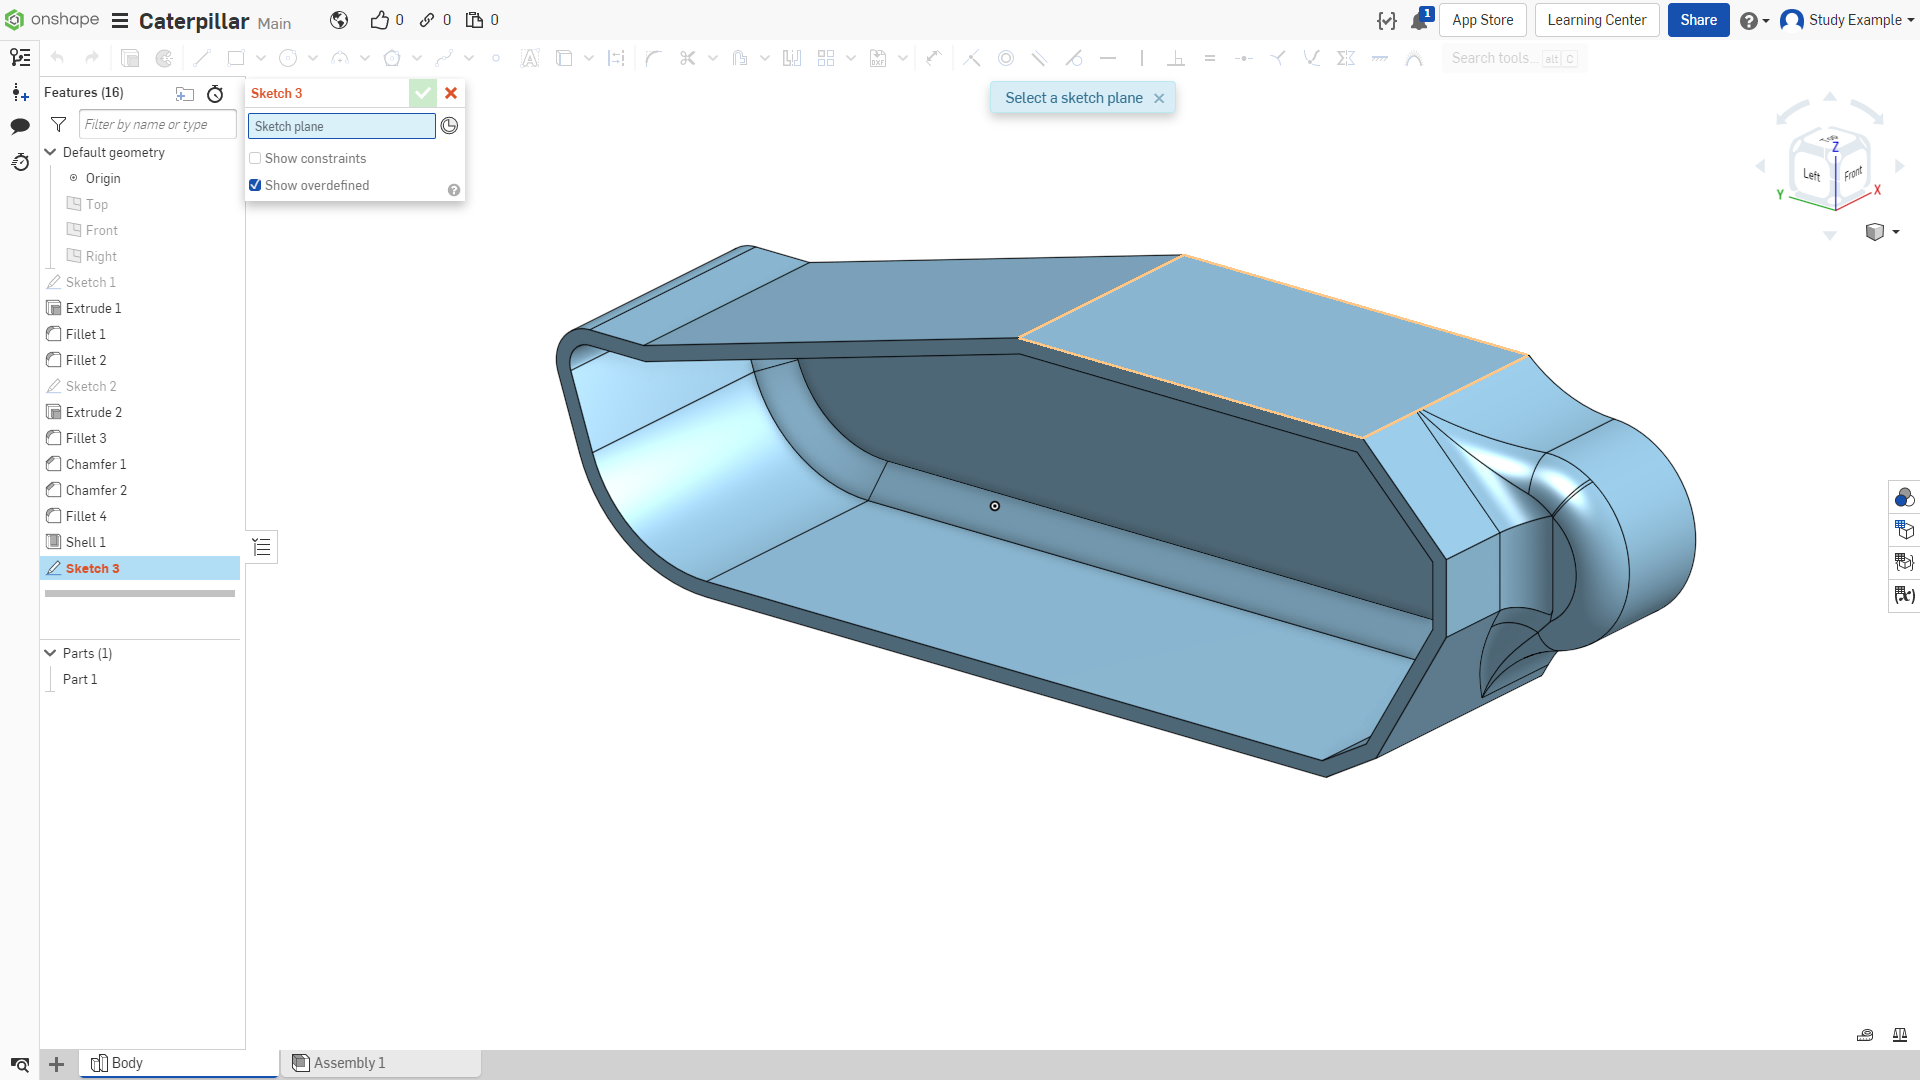This screenshot has height=1080, width=1920.
Task: Click the link count icon
Action: [x=427, y=20]
